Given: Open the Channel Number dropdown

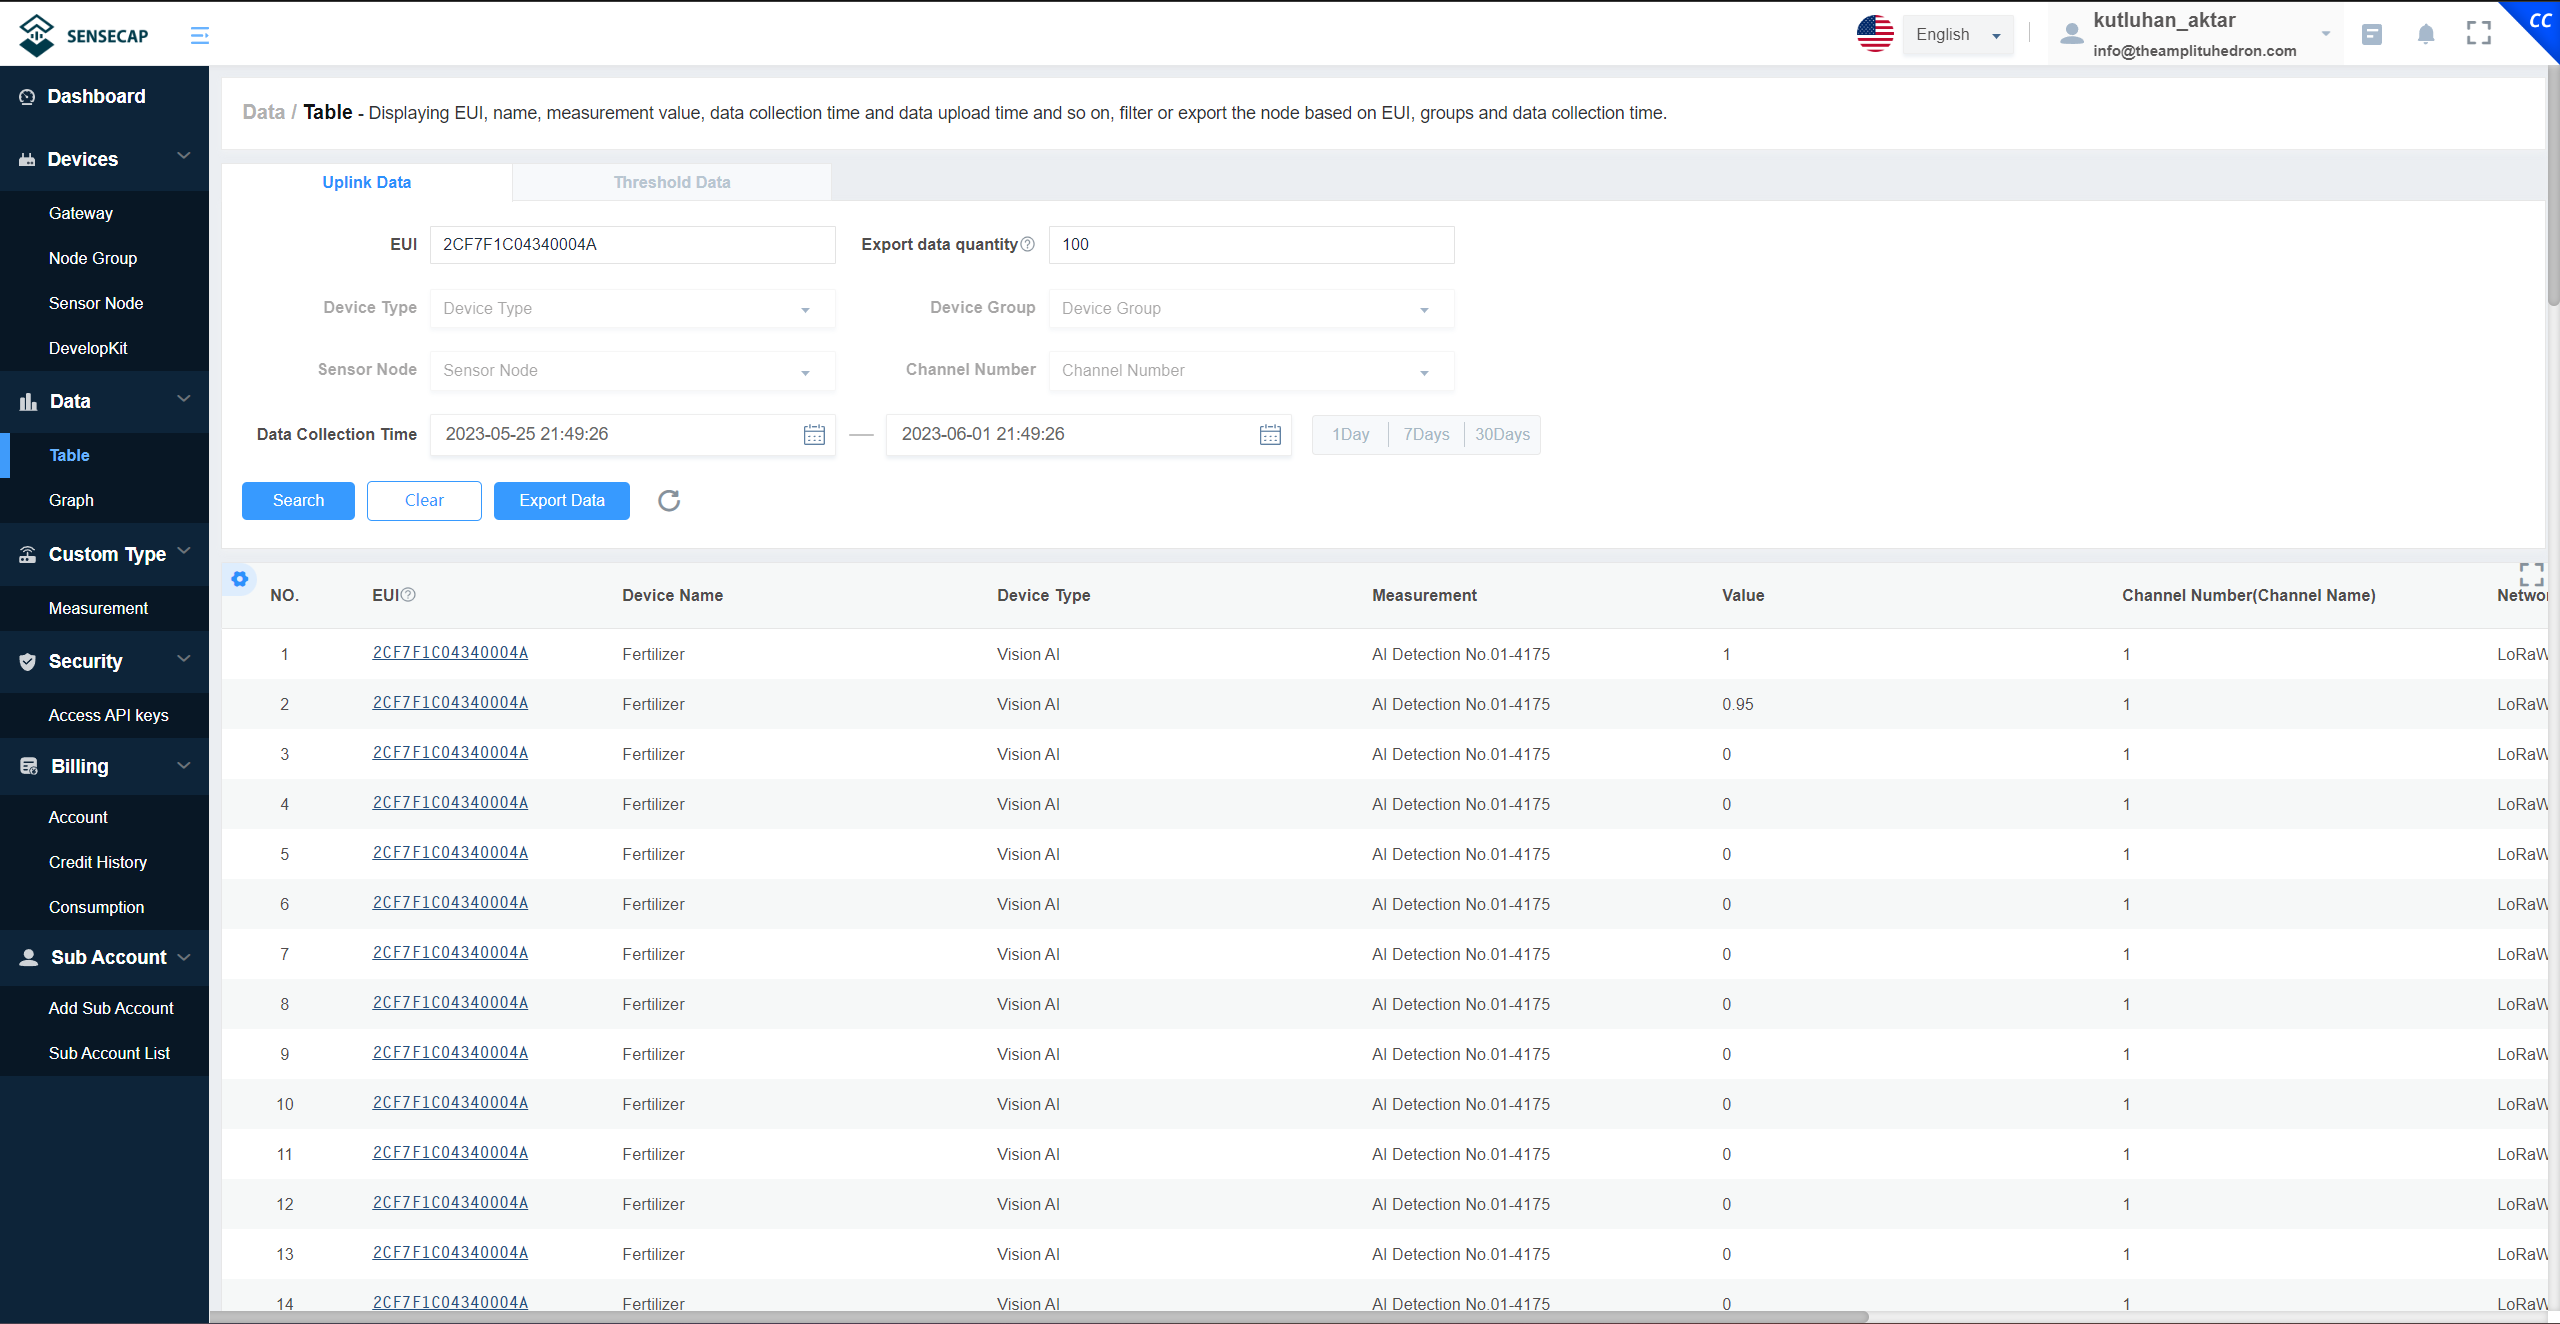Looking at the screenshot, I should [1250, 371].
